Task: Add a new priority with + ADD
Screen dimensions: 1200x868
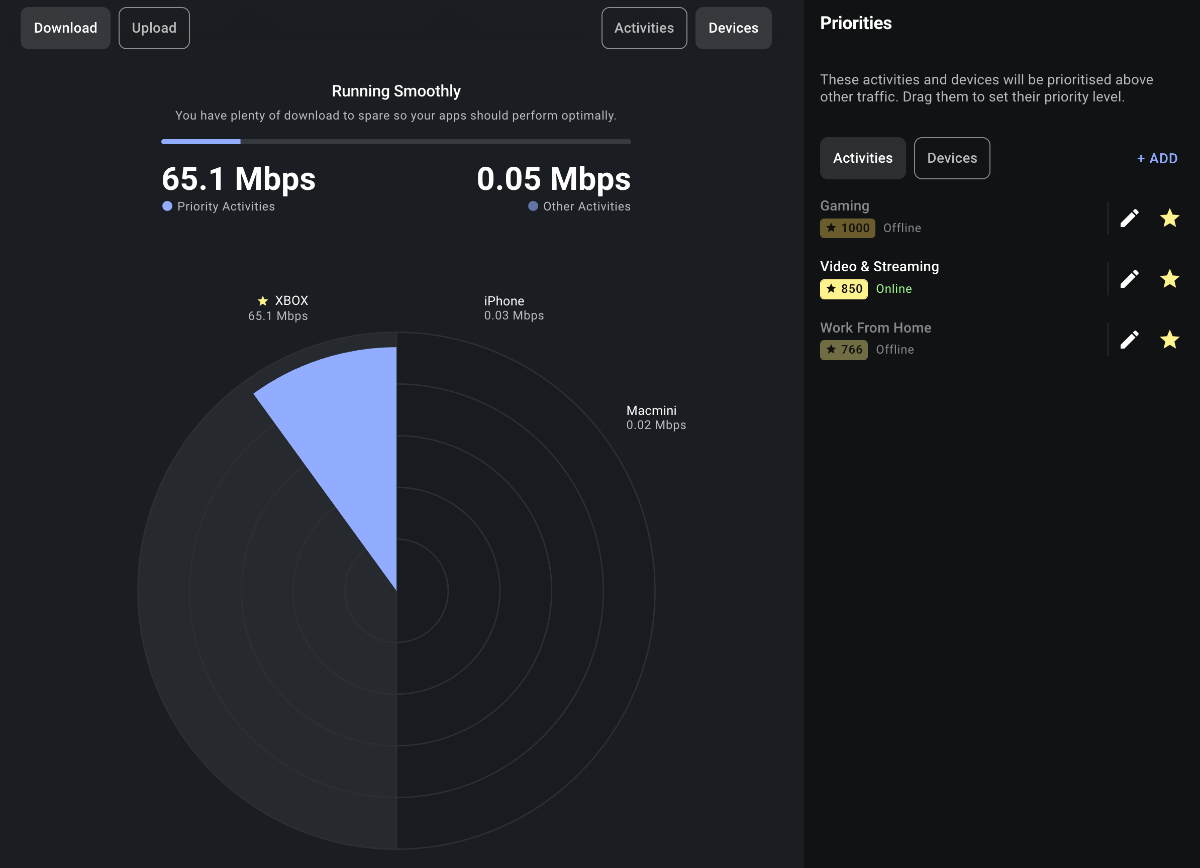Action: (1157, 158)
